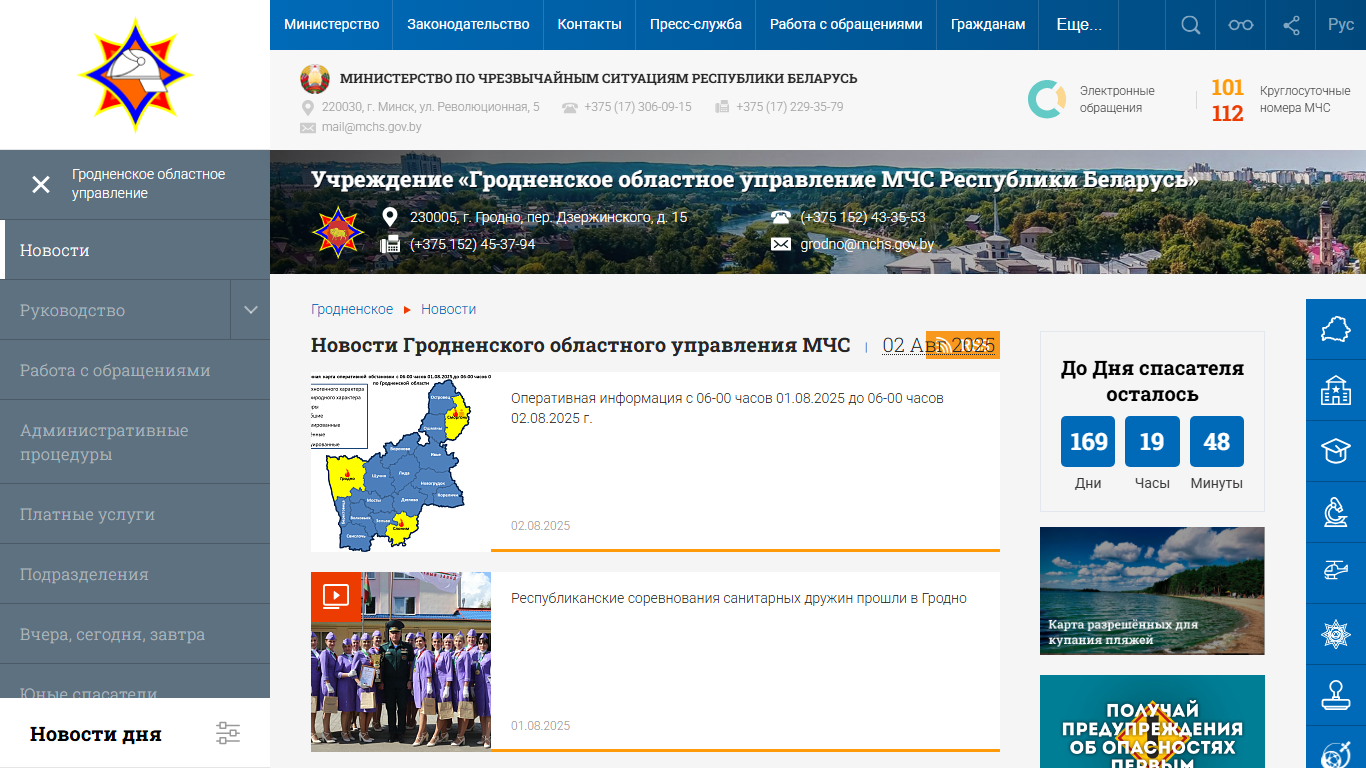Viewport: 1366px width, 768px height.
Task: Click the map pin icon beside Минск address
Action: click(308, 107)
